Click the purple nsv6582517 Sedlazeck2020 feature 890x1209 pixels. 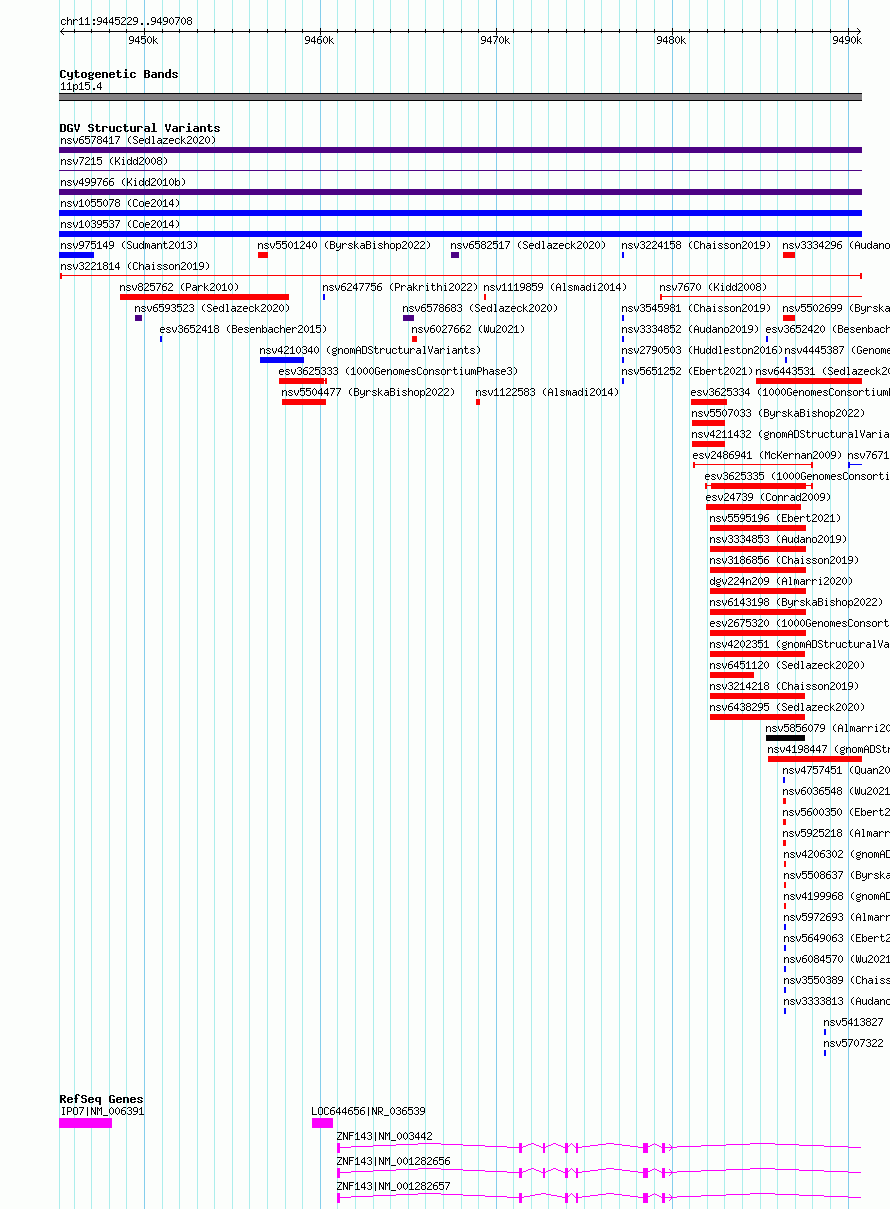pyautogui.click(x=455, y=255)
